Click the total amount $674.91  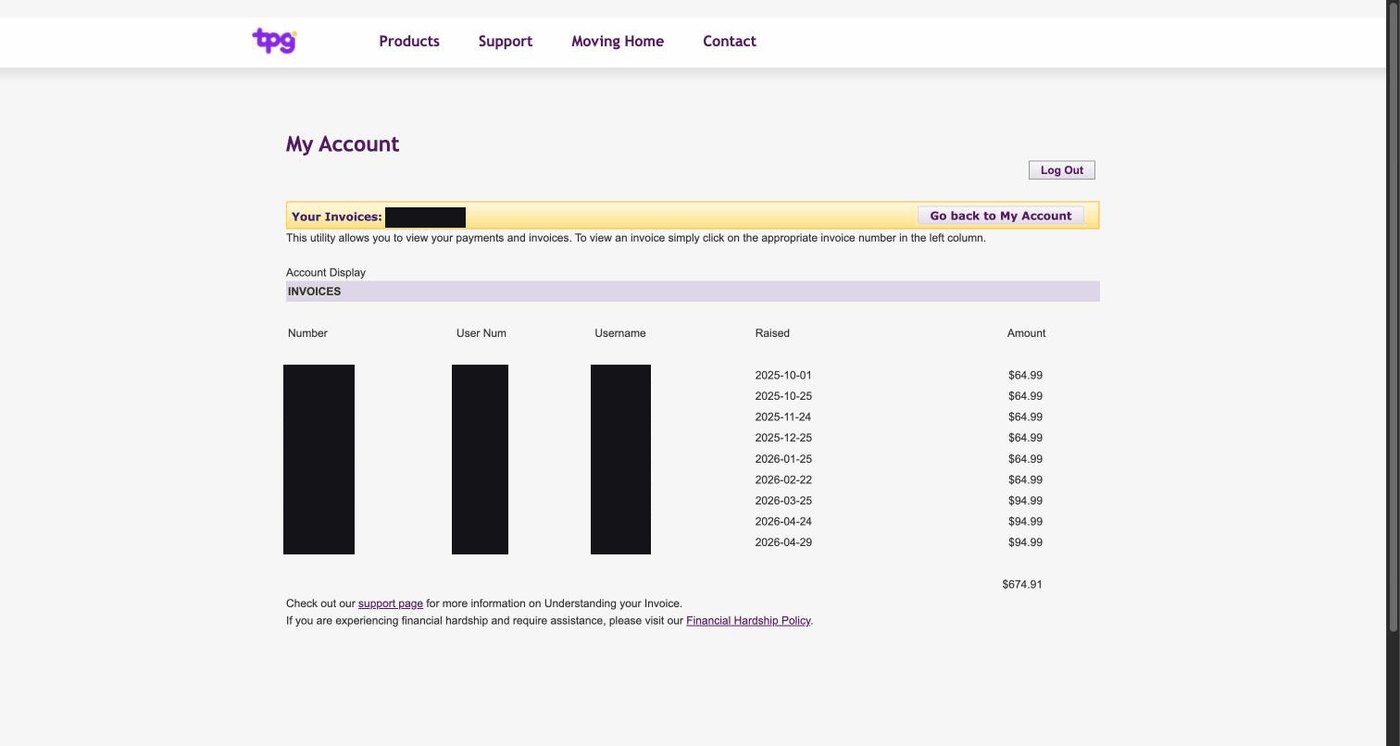coord(1022,585)
